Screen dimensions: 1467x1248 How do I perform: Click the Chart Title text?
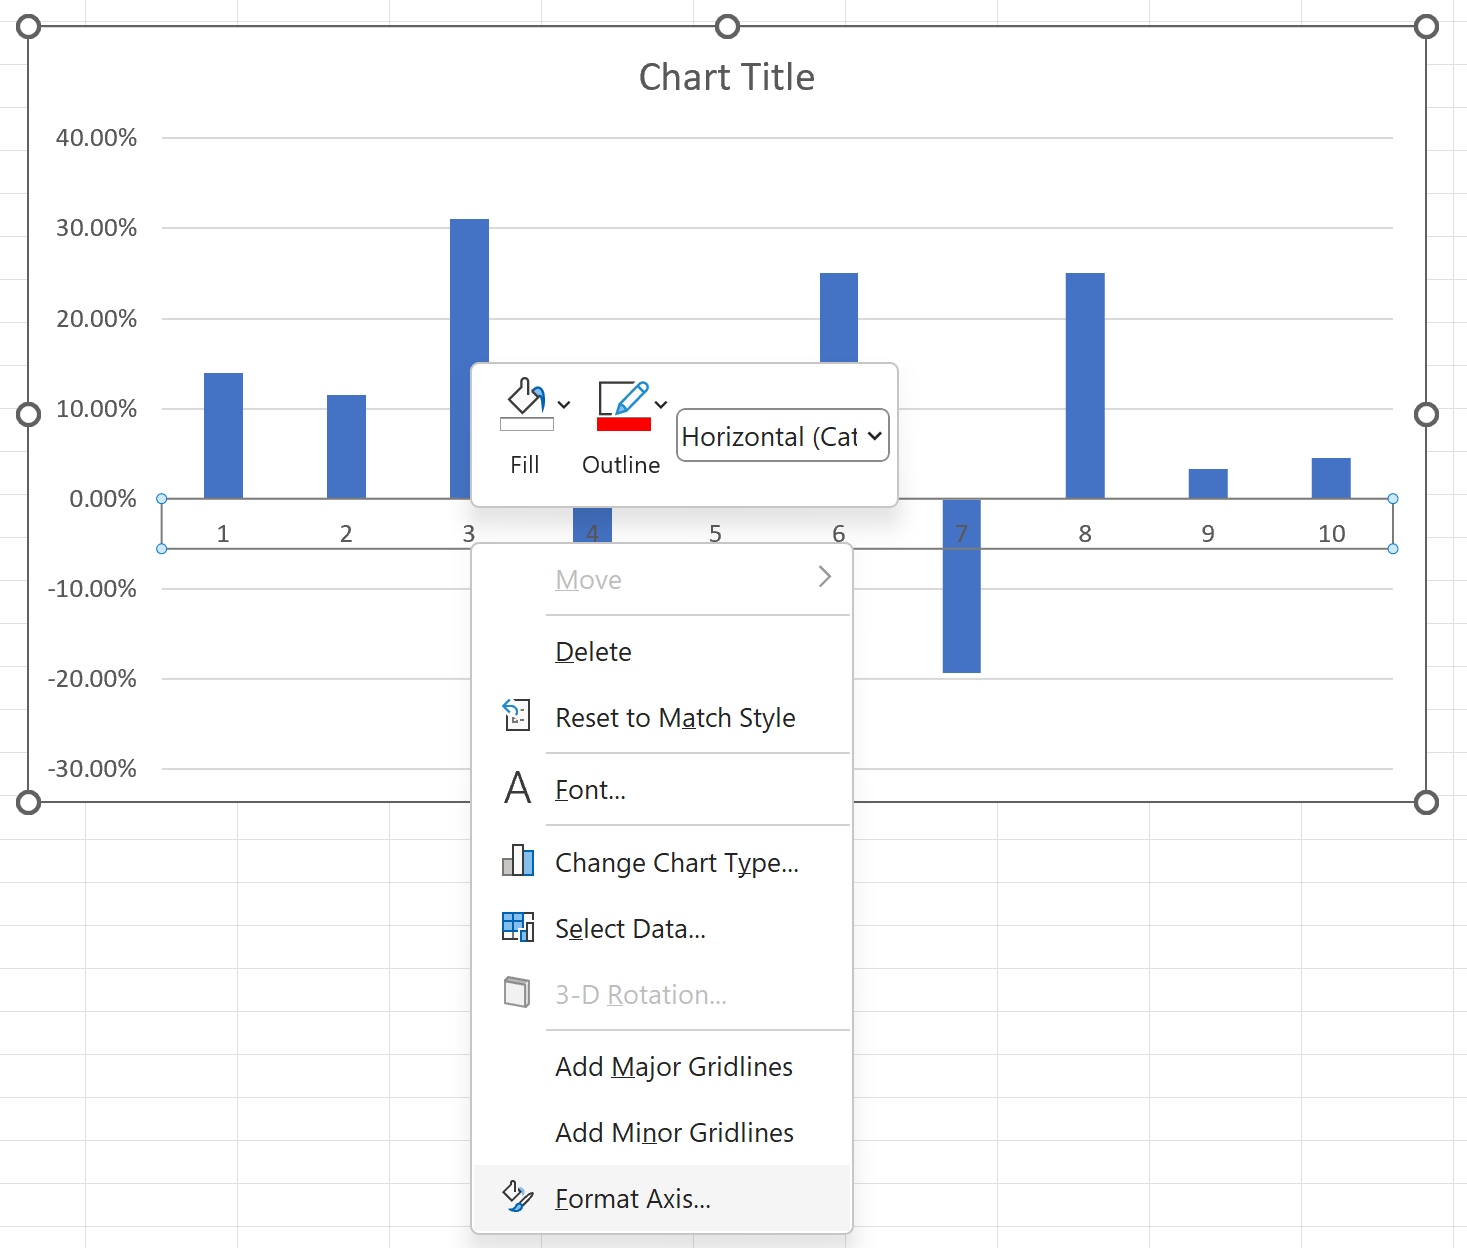click(727, 77)
